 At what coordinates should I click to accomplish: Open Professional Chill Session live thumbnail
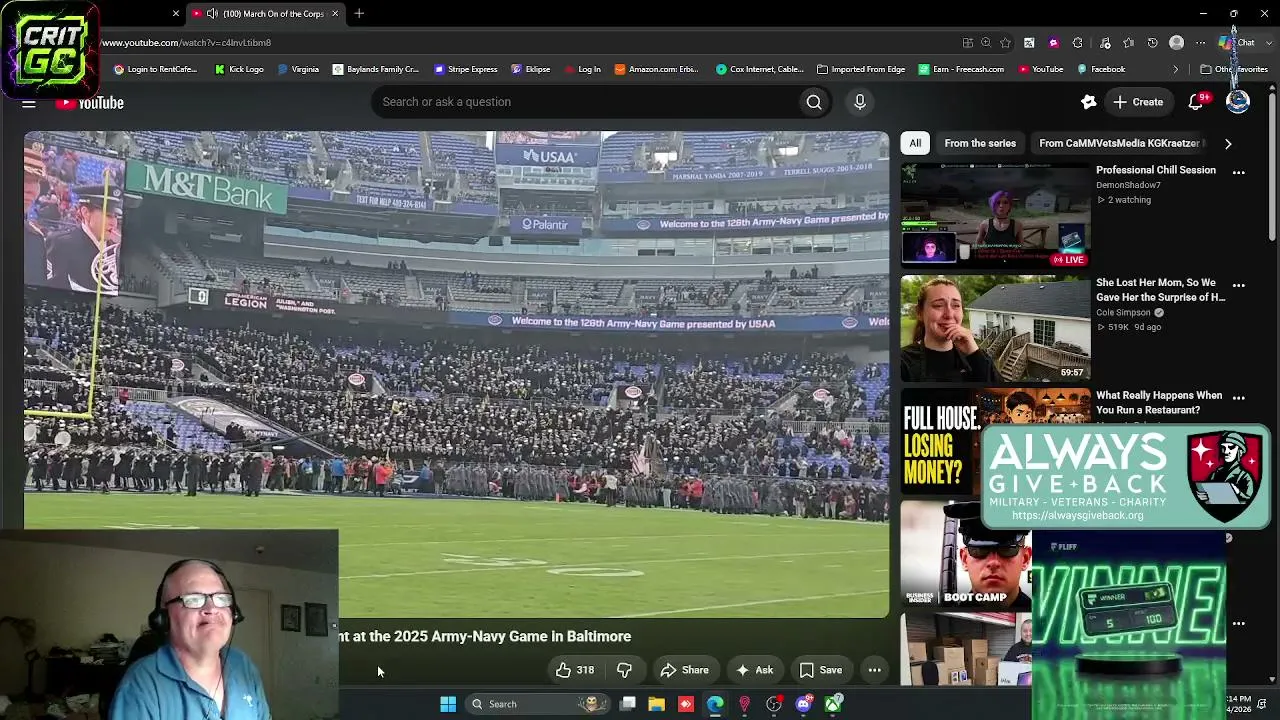click(996, 216)
